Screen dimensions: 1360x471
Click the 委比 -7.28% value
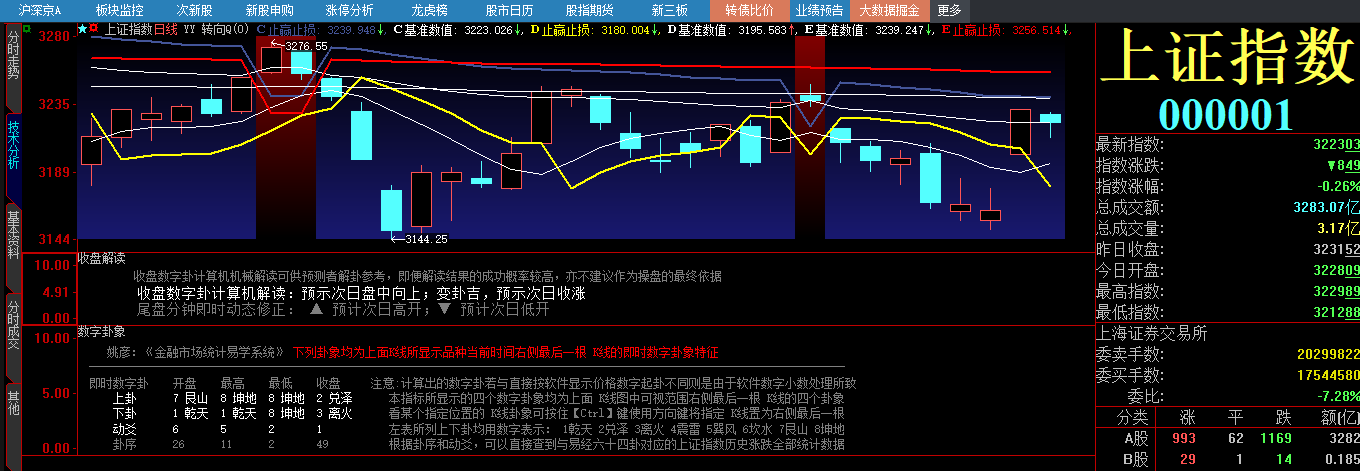click(1337, 396)
